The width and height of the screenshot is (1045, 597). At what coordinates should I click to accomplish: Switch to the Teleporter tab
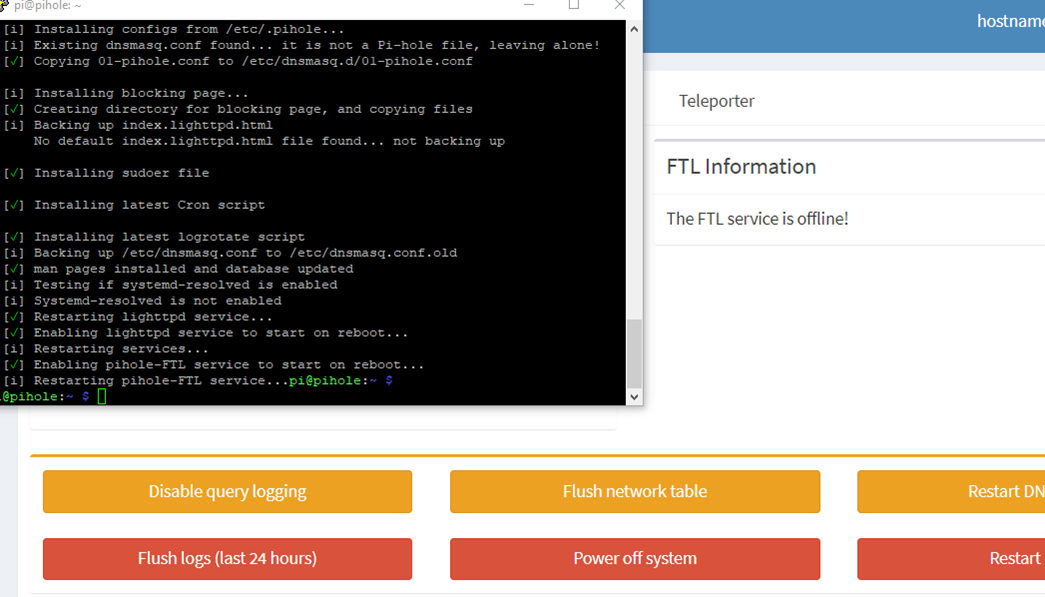pos(716,101)
